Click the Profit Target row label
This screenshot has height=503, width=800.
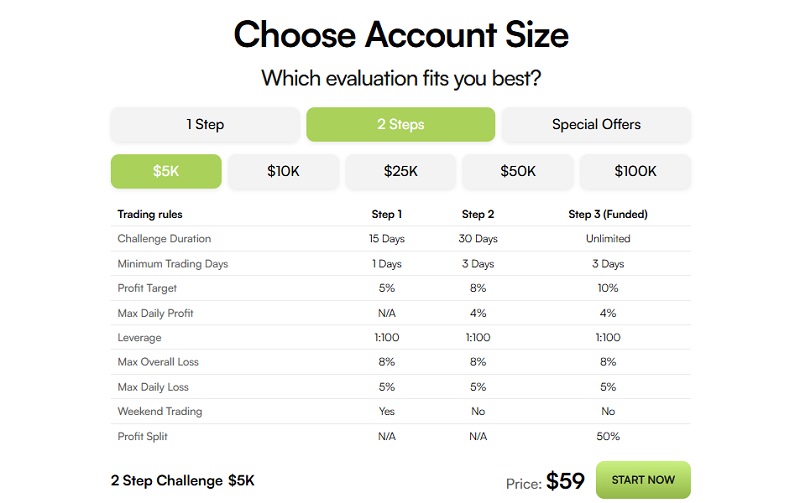click(149, 288)
